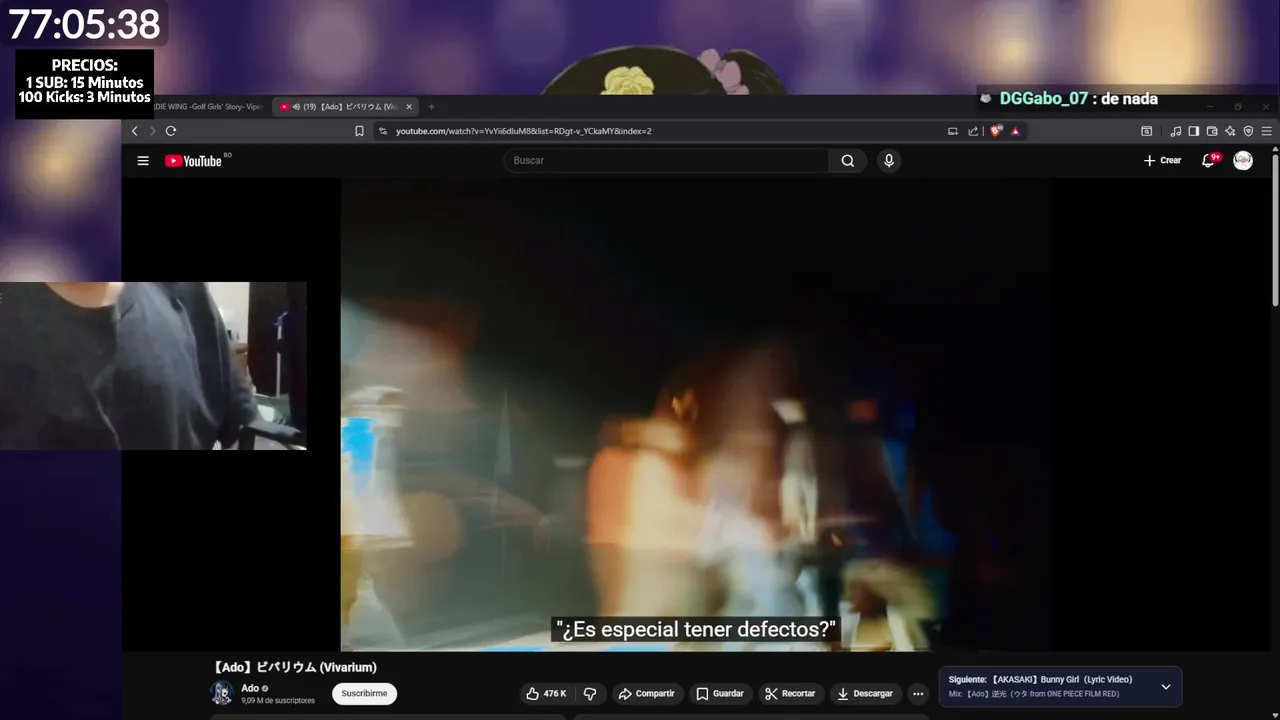Bookmark this page with the bookmark icon

359,131
